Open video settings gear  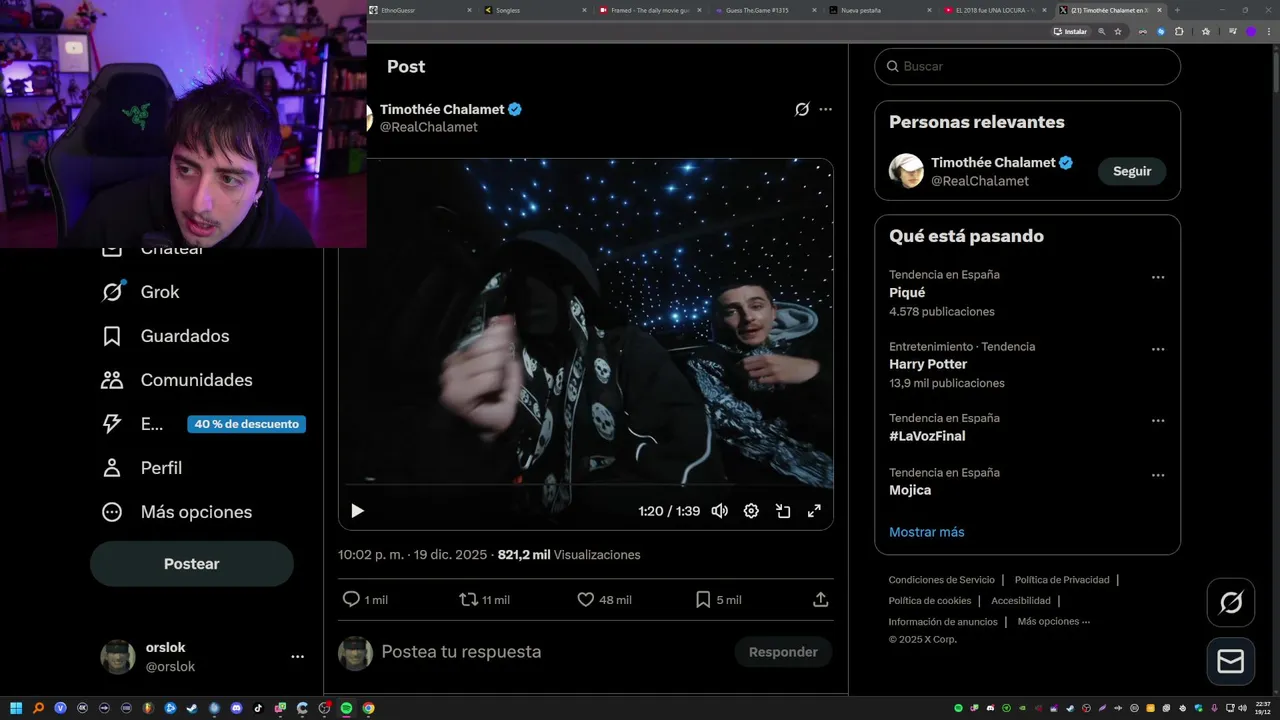click(751, 511)
